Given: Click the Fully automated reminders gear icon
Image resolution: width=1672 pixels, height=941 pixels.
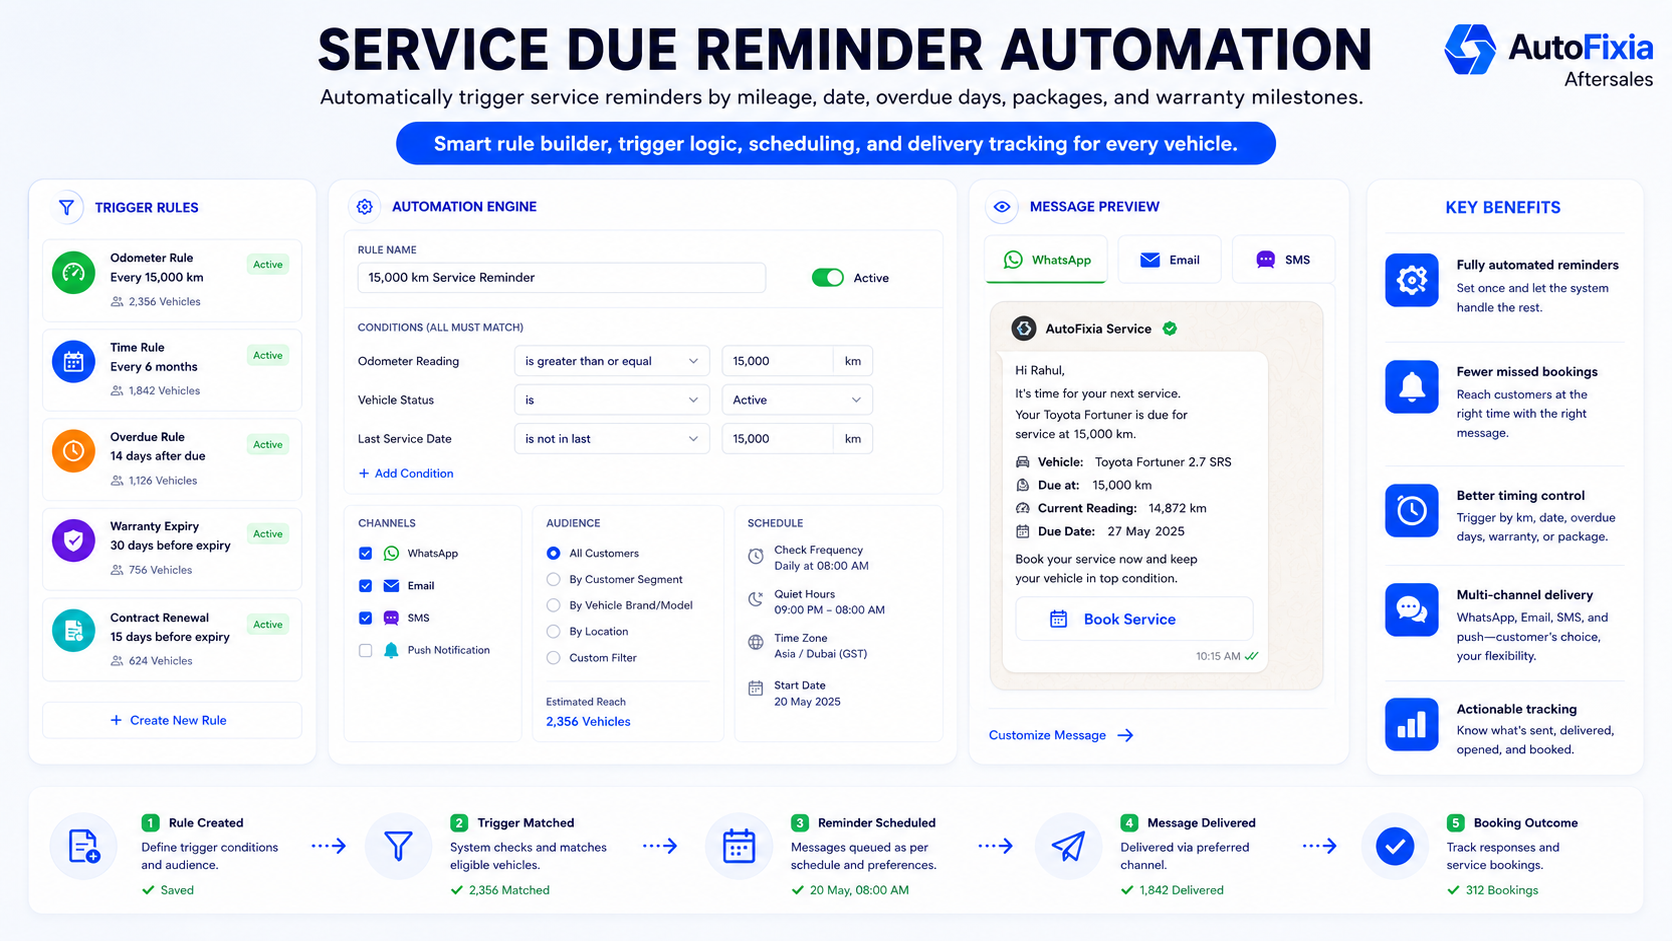Looking at the screenshot, I should (1411, 280).
